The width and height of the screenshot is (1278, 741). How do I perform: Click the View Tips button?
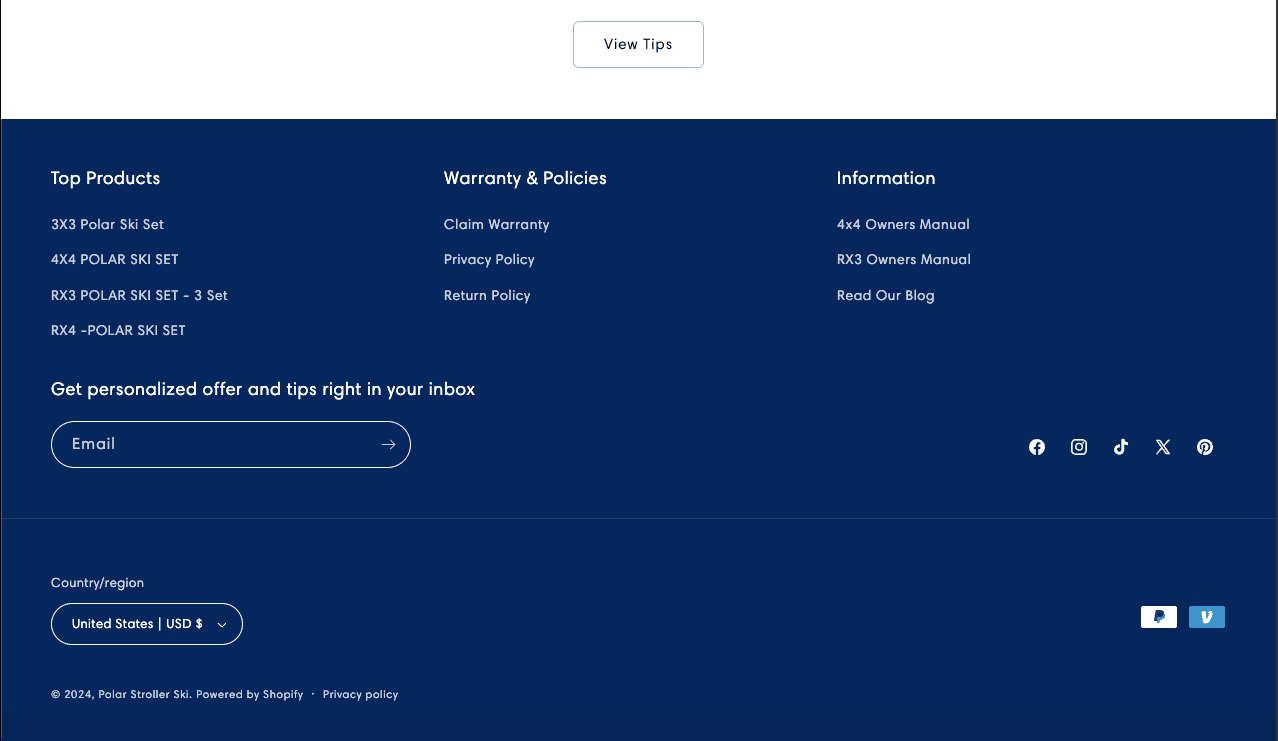tap(638, 45)
